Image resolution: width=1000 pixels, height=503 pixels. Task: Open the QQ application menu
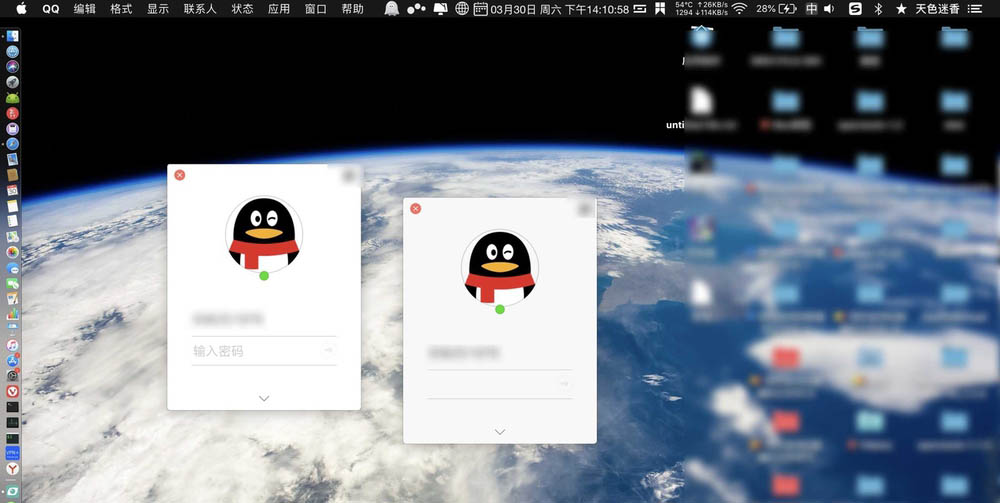point(51,9)
